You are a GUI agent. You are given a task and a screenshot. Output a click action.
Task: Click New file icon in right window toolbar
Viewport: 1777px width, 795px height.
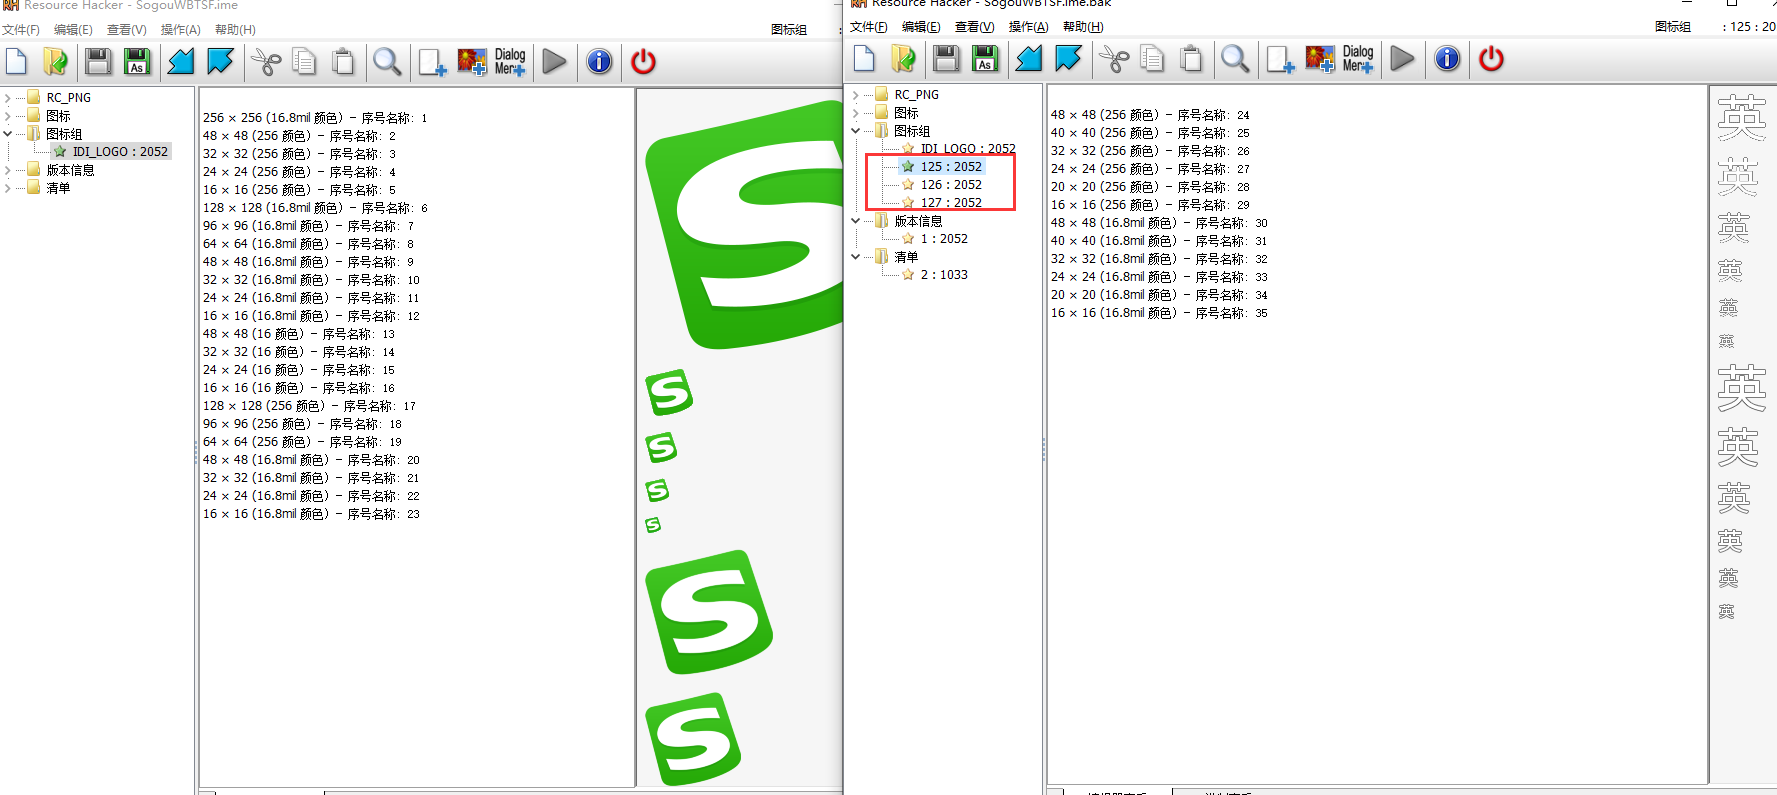coord(865,59)
